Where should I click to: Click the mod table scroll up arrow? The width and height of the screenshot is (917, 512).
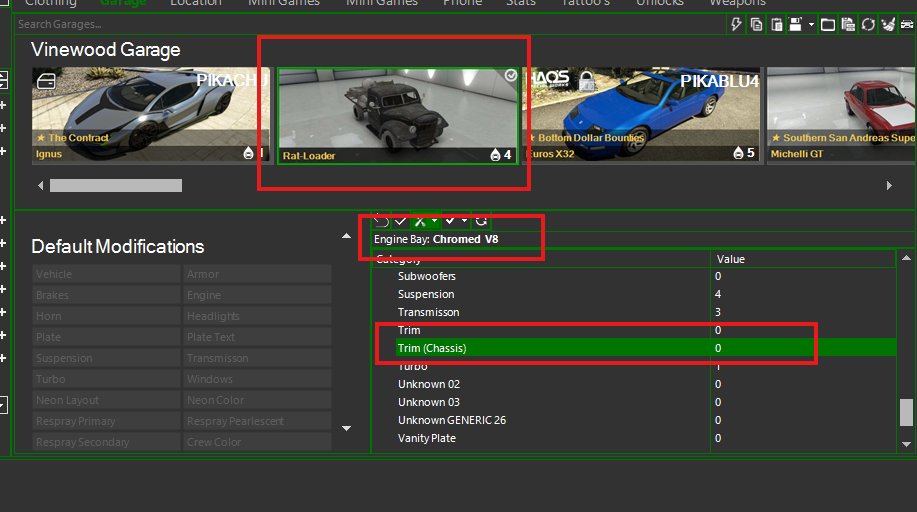pos(906,258)
